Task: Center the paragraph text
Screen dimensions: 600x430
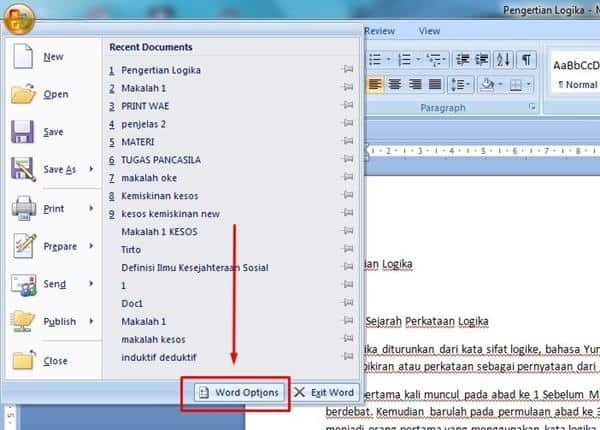Action: pos(395,84)
